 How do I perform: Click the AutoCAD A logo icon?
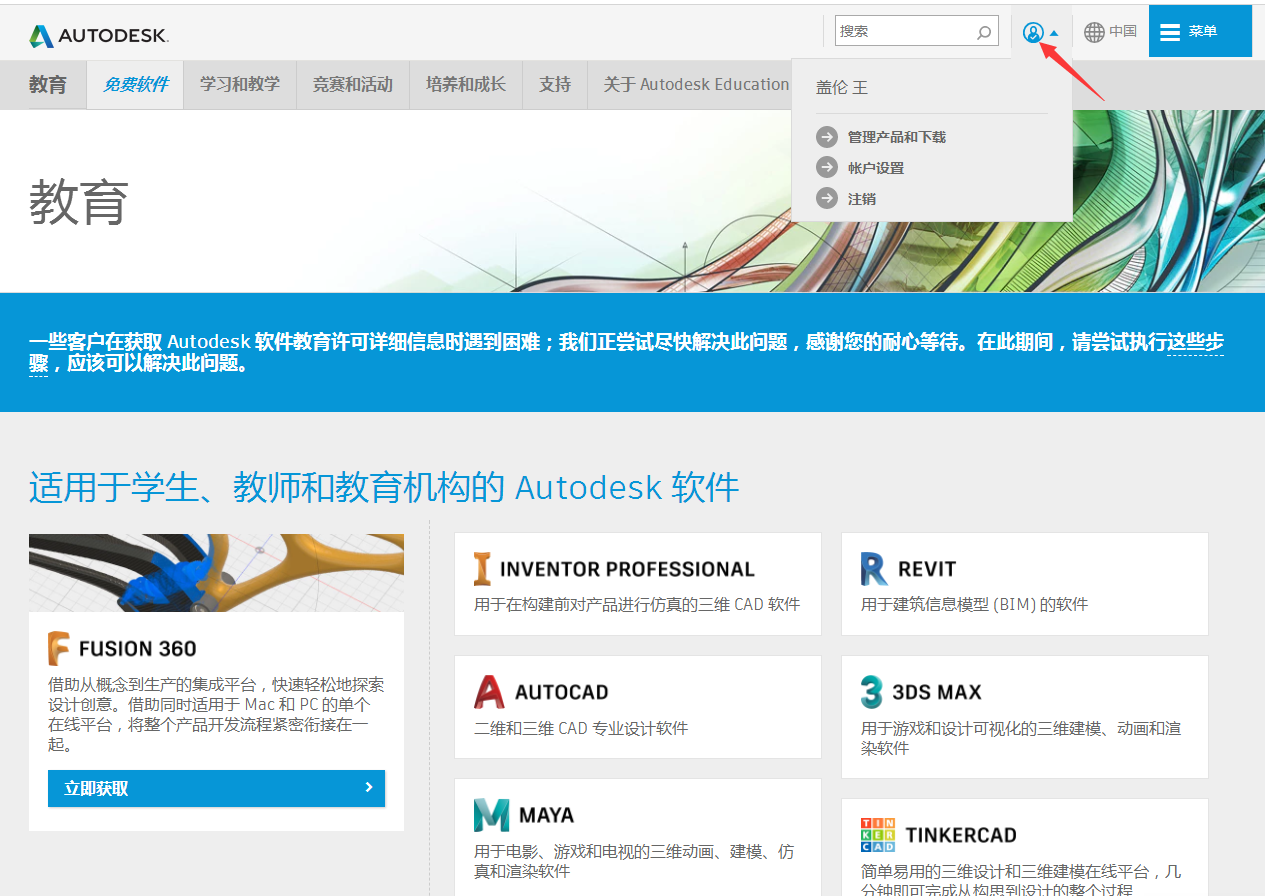point(489,692)
